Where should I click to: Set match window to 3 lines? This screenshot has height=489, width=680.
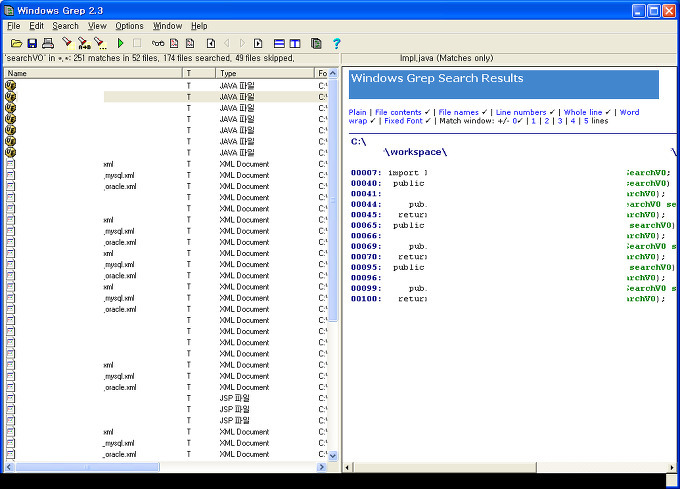[x=560, y=121]
